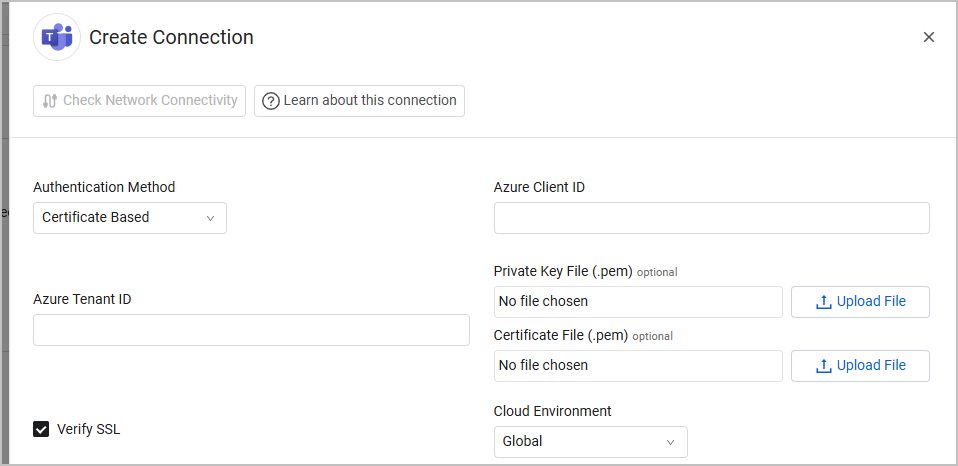Click the Private Key file chosen field
Image resolution: width=958 pixels, height=466 pixels.
[638, 302]
